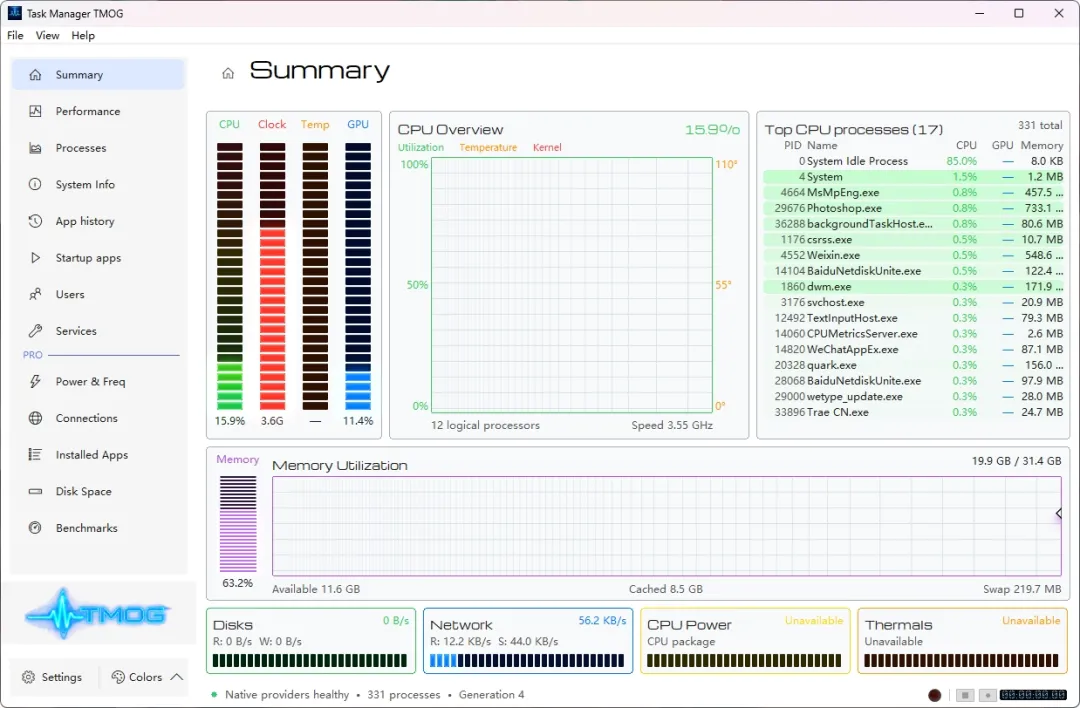This screenshot has height=708, width=1080.
Task: Sort processes by Name column
Action: tap(822, 145)
